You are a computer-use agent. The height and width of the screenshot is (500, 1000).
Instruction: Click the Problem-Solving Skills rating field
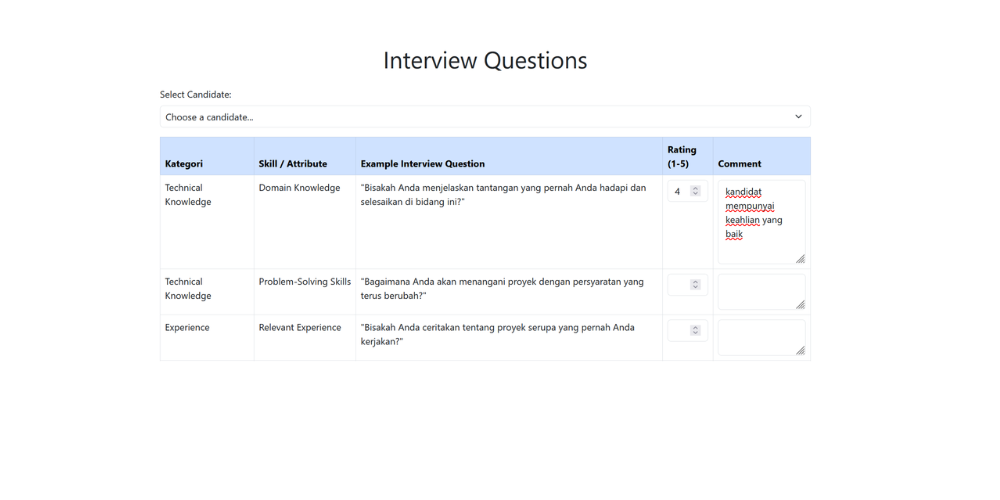[679, 285]
